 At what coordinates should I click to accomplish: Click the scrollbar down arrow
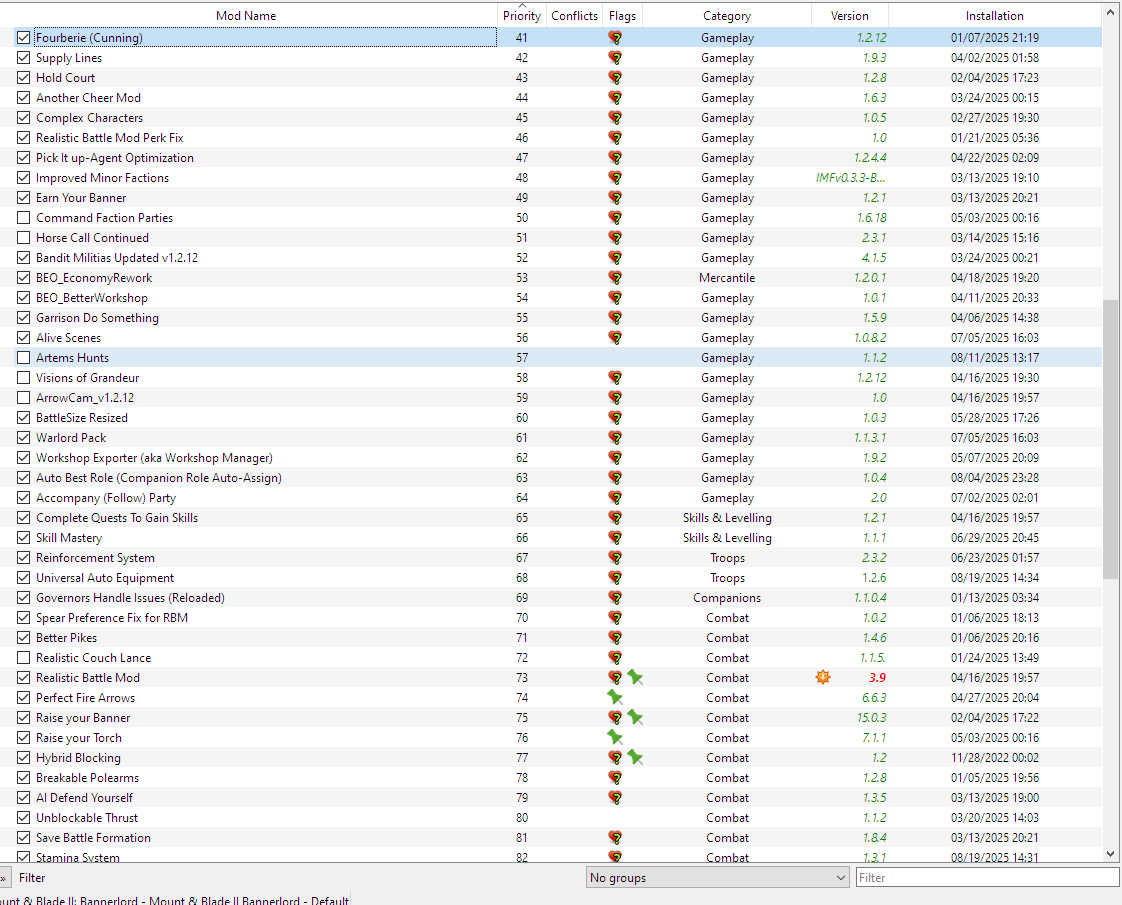[1110, 853]
